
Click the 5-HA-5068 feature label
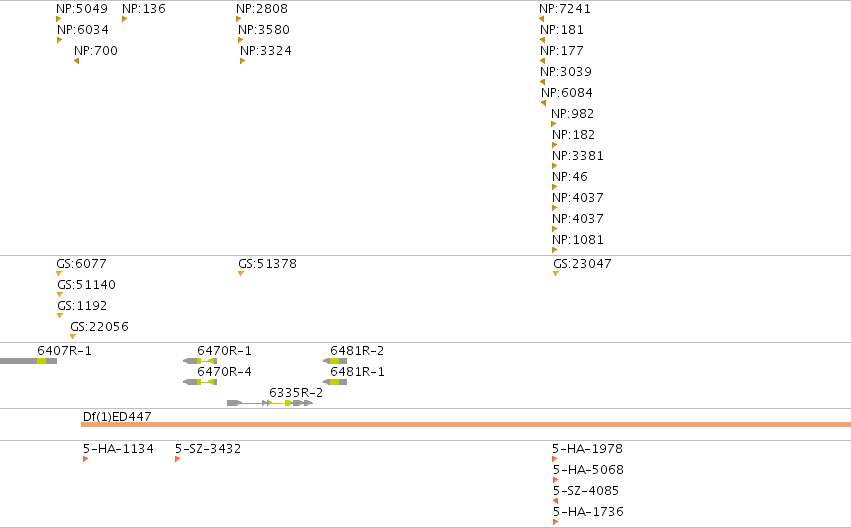point(588,470)
